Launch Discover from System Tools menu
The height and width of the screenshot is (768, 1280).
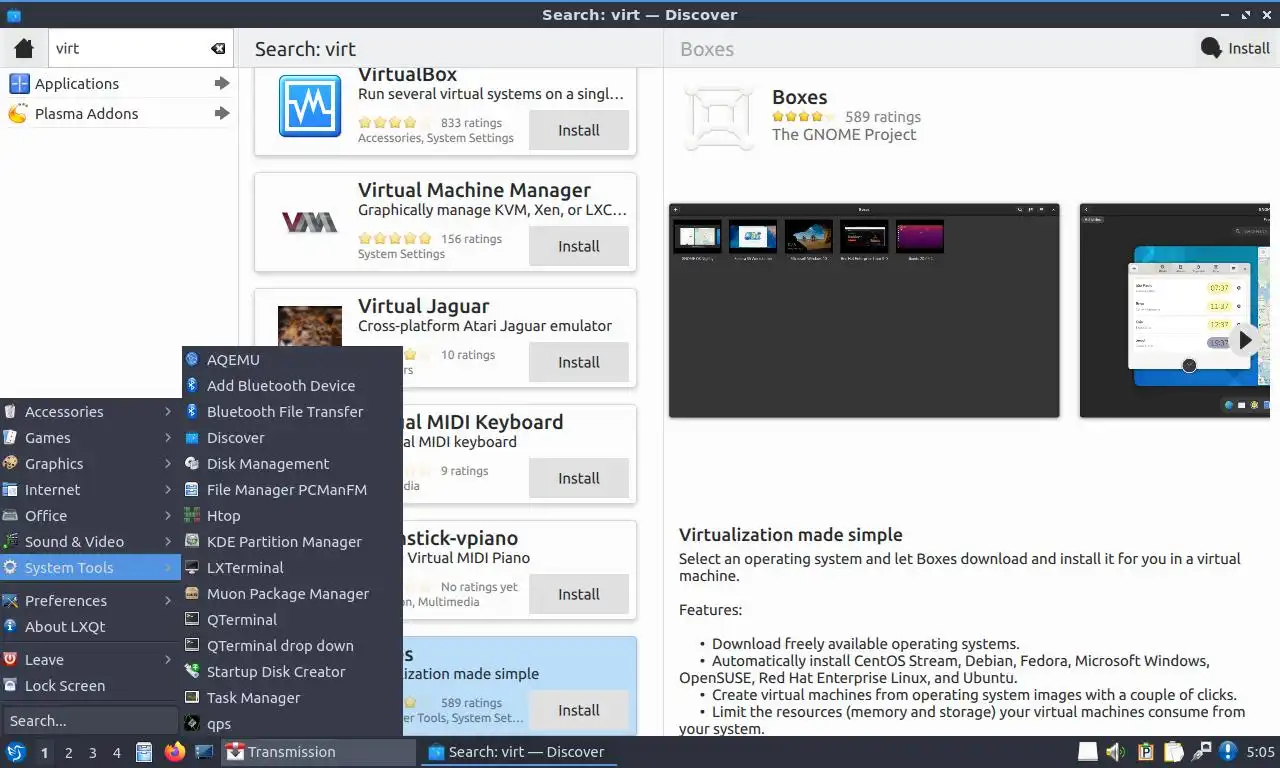point(292,438)
